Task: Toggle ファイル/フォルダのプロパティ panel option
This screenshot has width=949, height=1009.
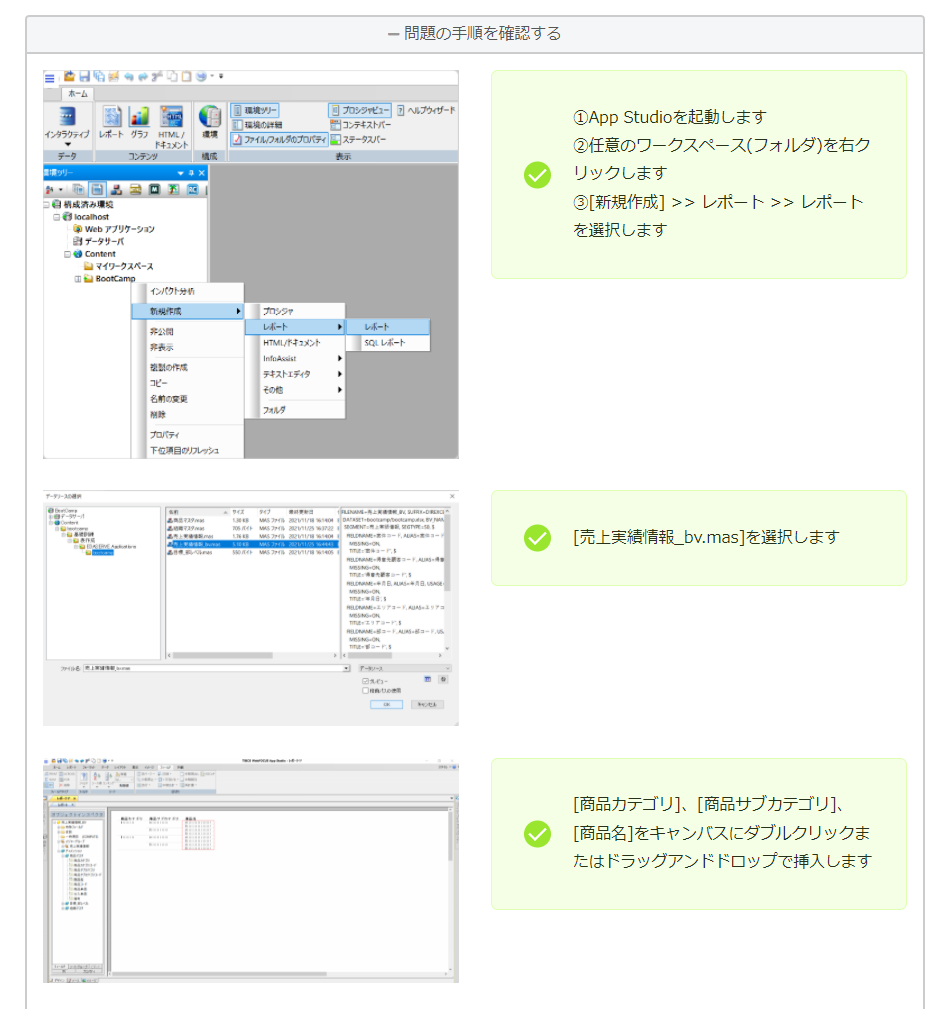Action: point(278,140)
